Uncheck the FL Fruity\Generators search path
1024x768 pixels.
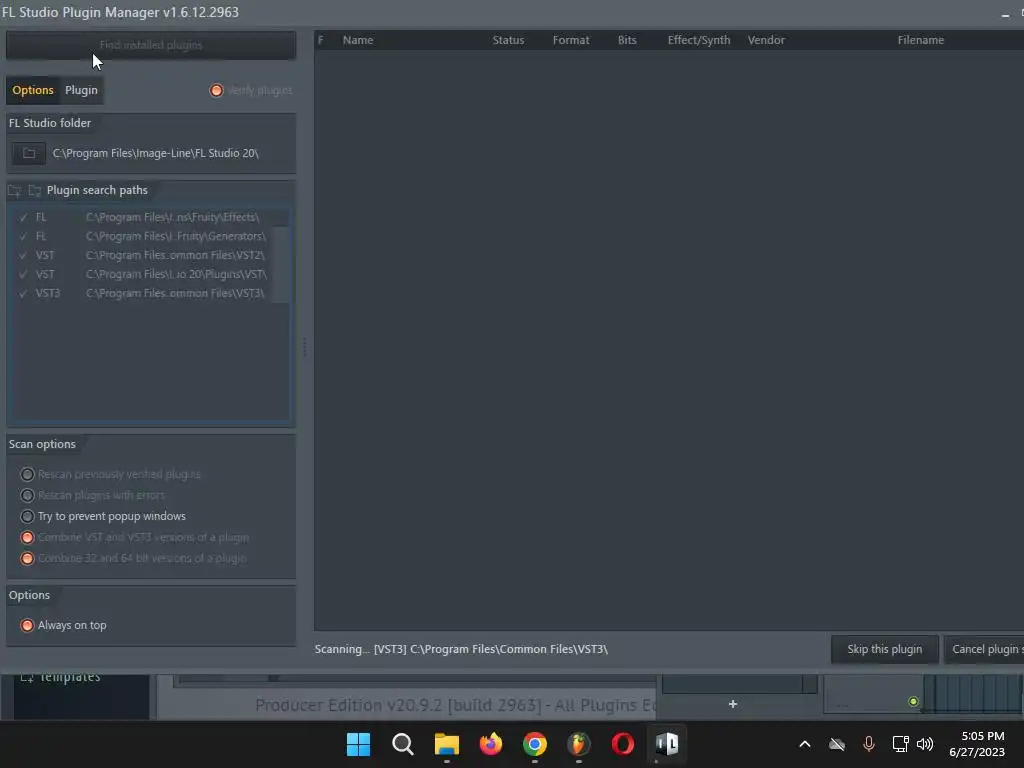coord(24,236)
